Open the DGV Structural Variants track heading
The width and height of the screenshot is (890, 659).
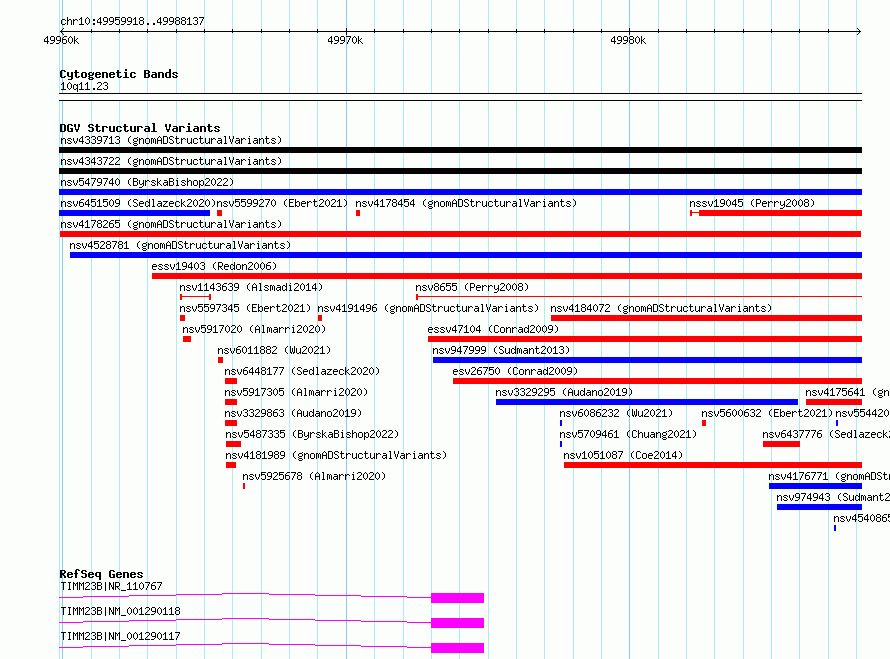tap(140, 128)
